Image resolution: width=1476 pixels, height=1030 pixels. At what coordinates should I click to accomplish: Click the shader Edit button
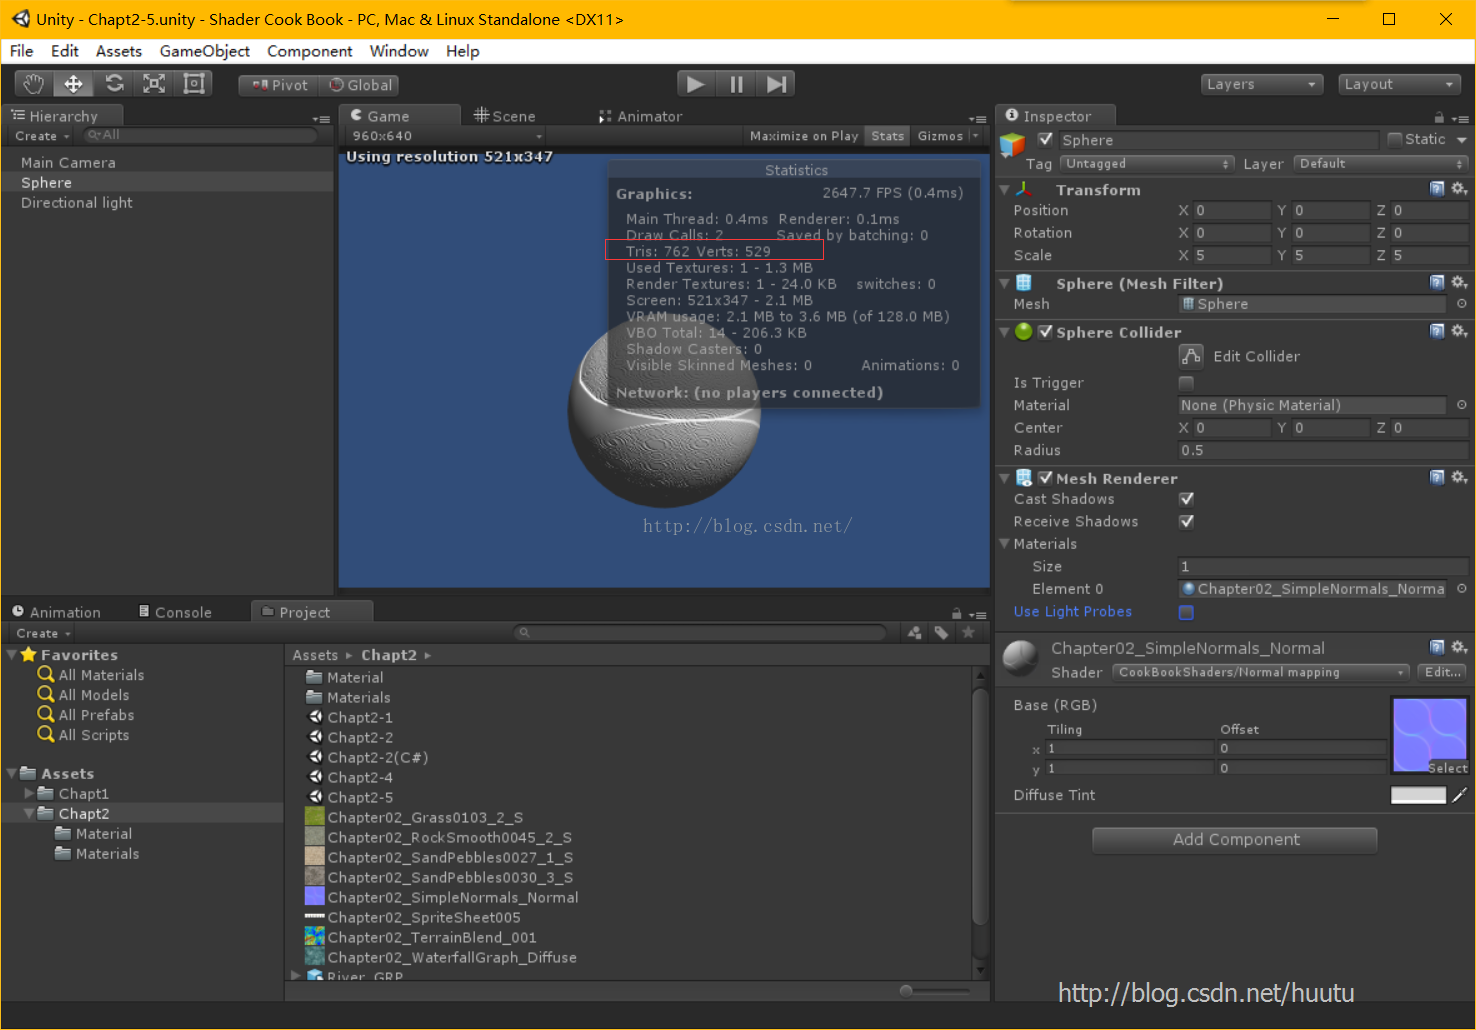tap(1442, 673)
